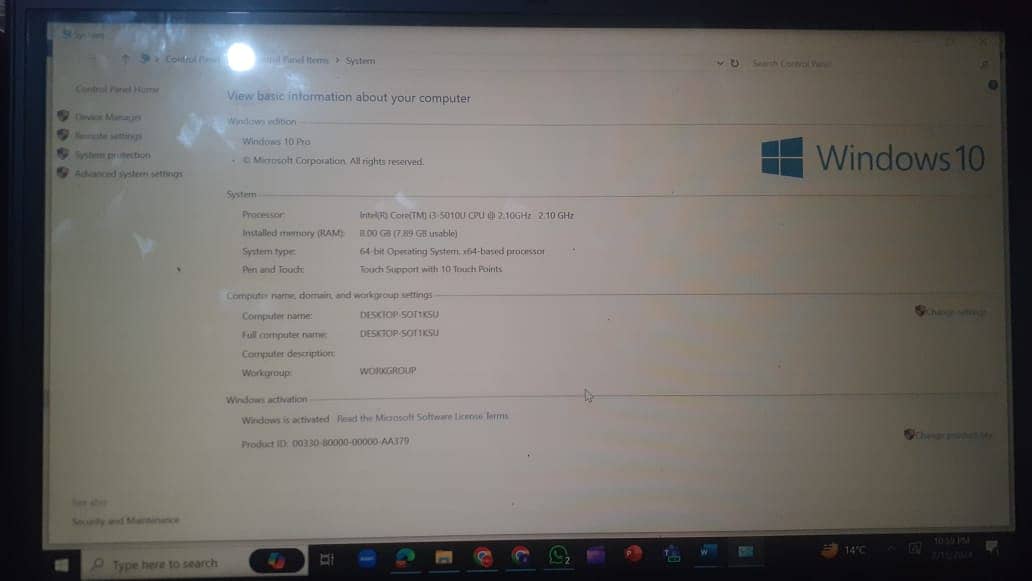The height and width of the screenshot is (581, 1032).
Task: Open the first Chrome icon on taskbar
Action: [x=482, y=557]
